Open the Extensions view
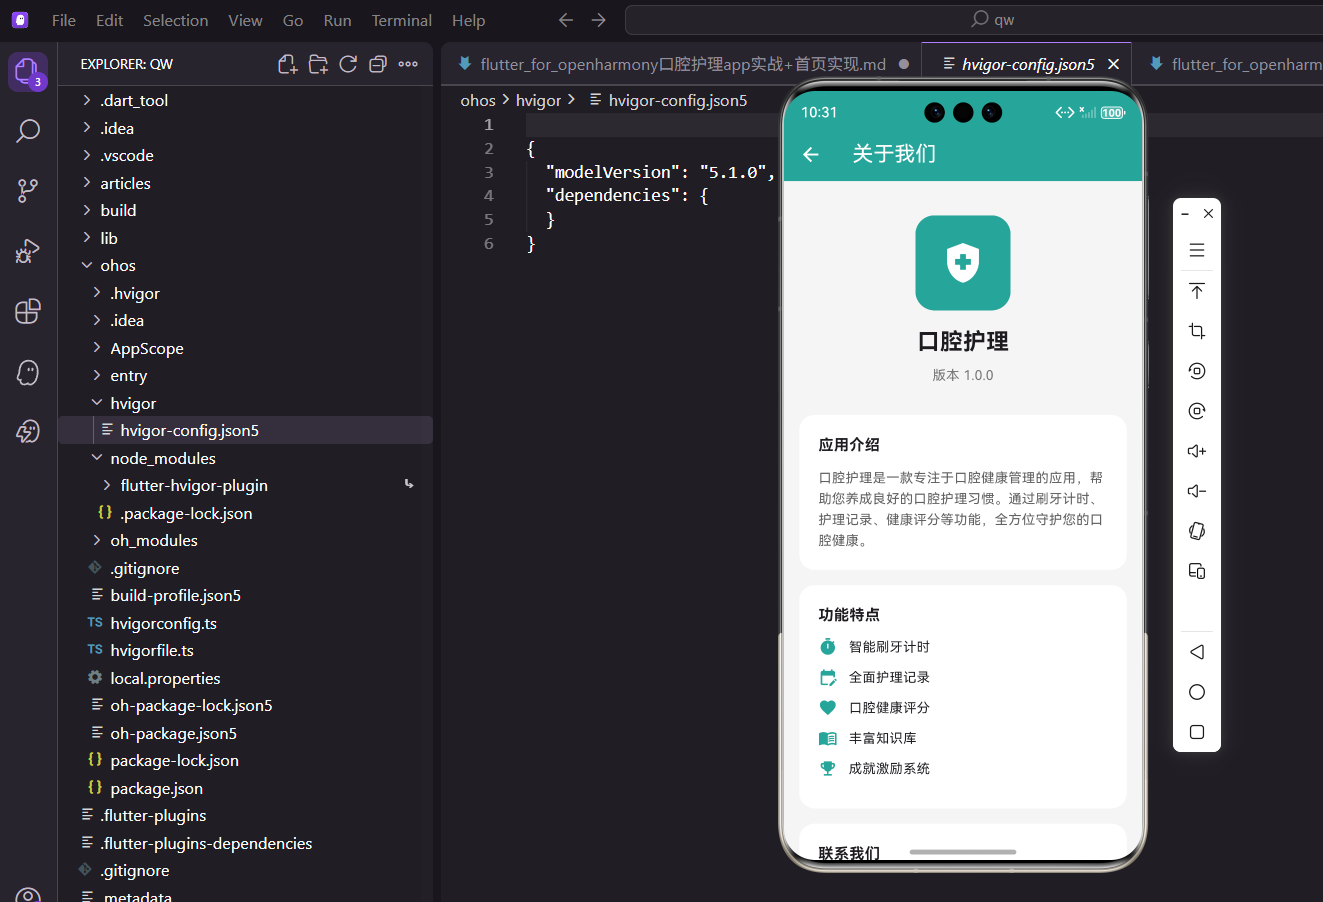 pyautogui.click(x=27, y=311)
